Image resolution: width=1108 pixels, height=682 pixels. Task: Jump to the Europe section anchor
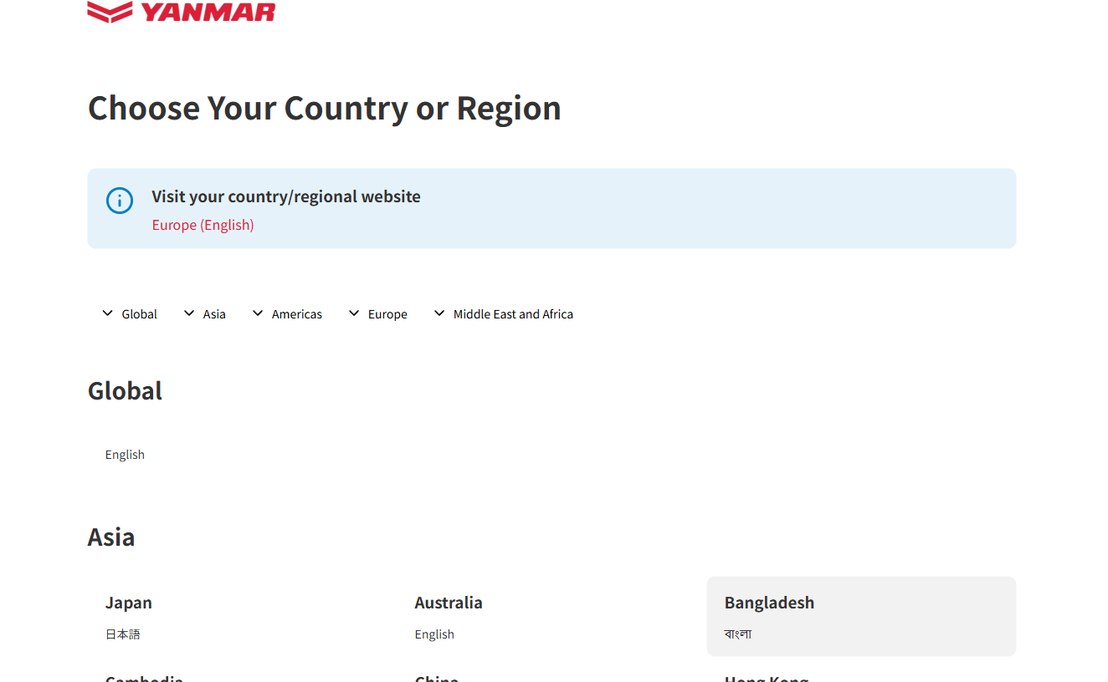coord(378,314)
